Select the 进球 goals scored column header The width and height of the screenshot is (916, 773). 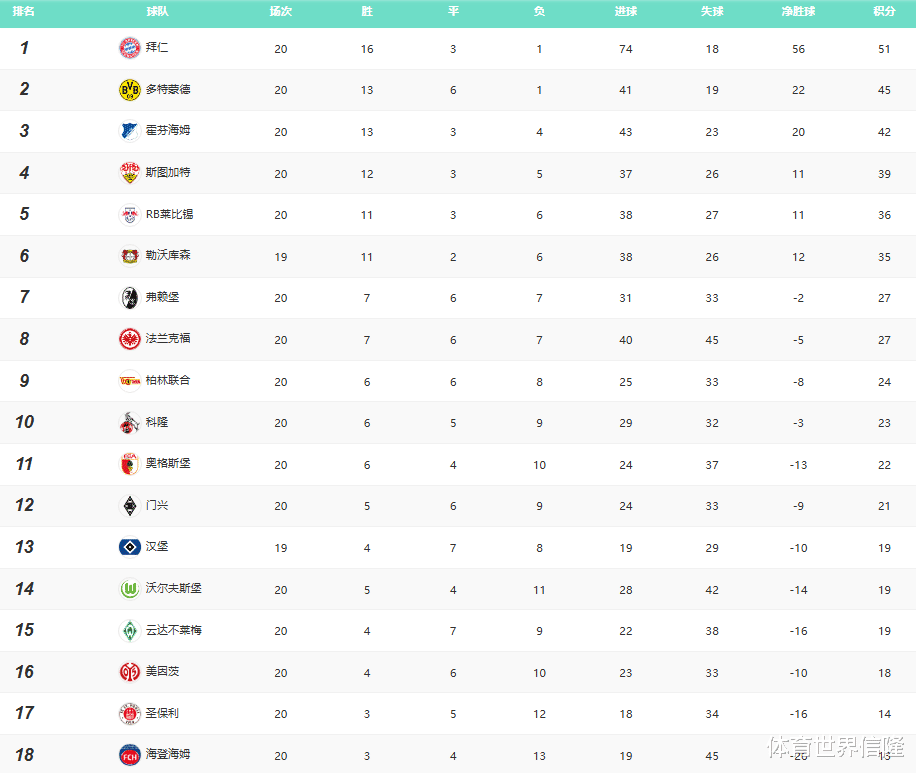click(x=626, y=12)
